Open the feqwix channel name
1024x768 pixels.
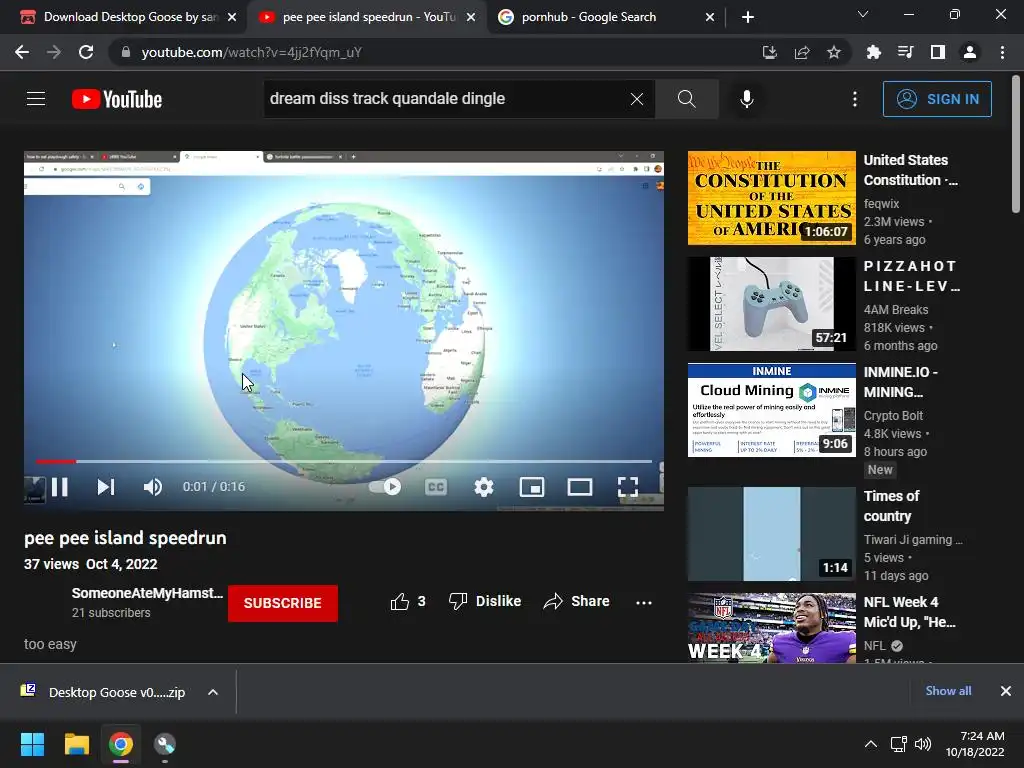point(881,204)
